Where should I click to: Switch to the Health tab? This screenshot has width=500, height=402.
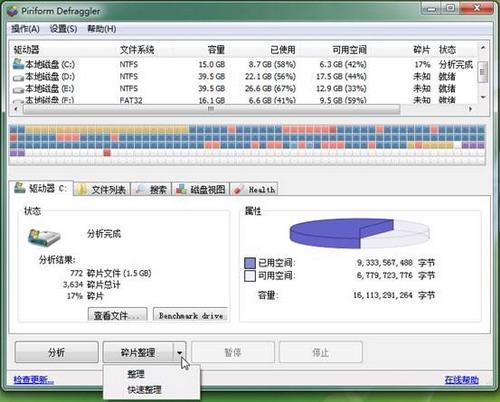254,189
